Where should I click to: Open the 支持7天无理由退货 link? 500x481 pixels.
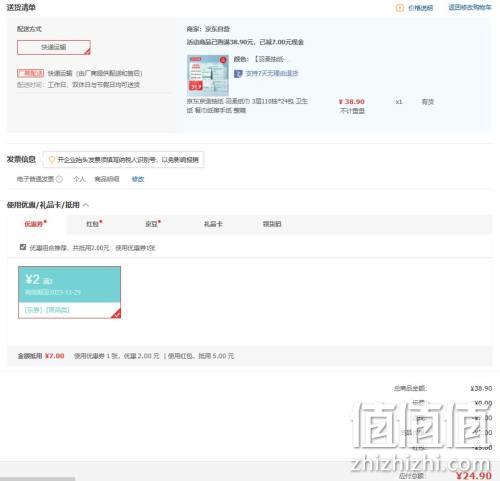click(272, 73)
